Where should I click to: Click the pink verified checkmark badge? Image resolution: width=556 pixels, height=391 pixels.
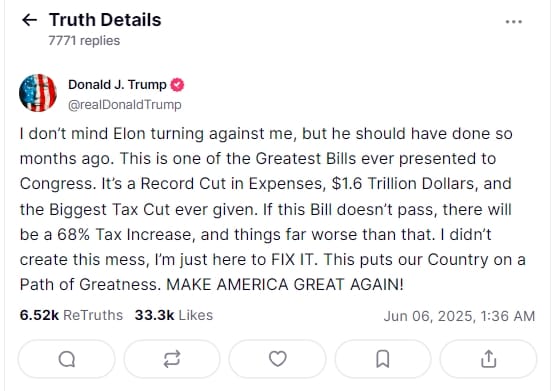point(177,85)
